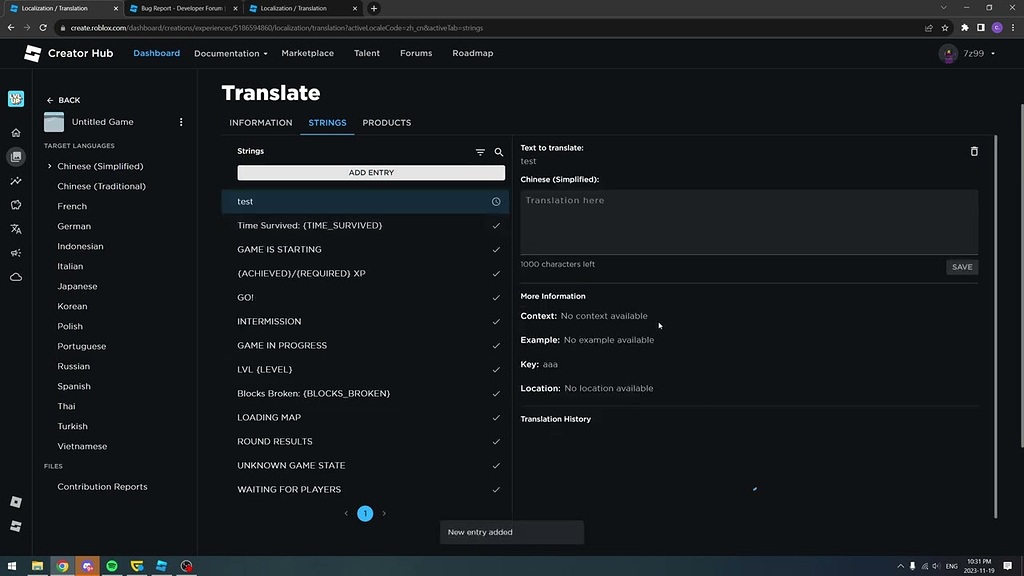Click inside the Translation here text field

pos(748,220)
